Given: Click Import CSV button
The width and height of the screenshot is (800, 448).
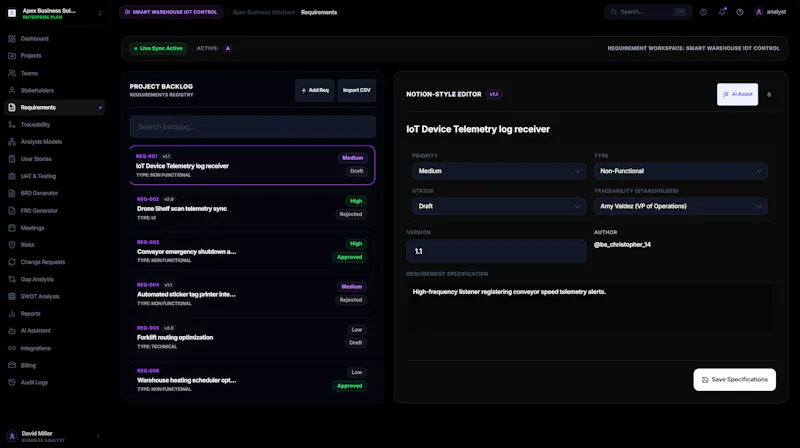Looking at the screenshot, I should [357, 90].
